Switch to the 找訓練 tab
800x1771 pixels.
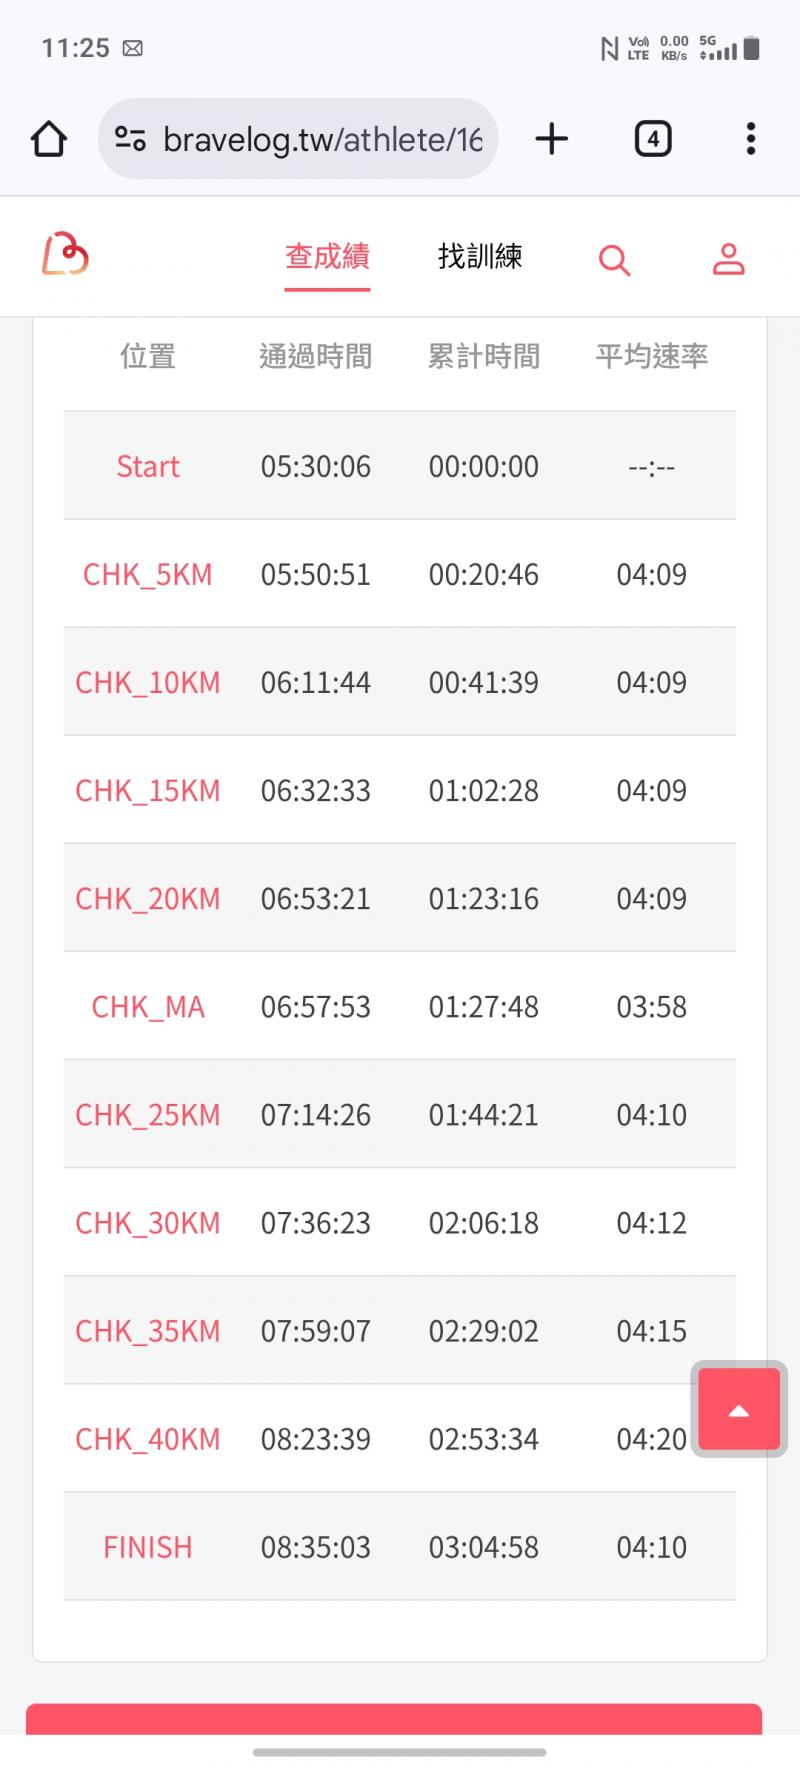point(480,256)
